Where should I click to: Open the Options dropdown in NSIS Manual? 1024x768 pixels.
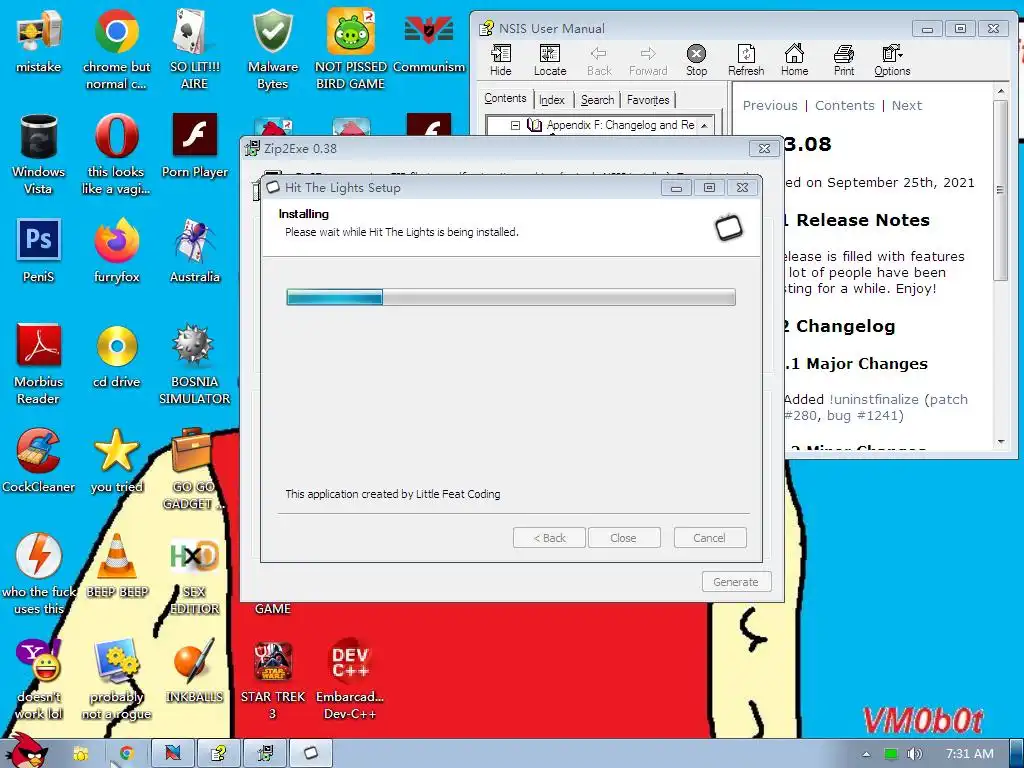892,61
